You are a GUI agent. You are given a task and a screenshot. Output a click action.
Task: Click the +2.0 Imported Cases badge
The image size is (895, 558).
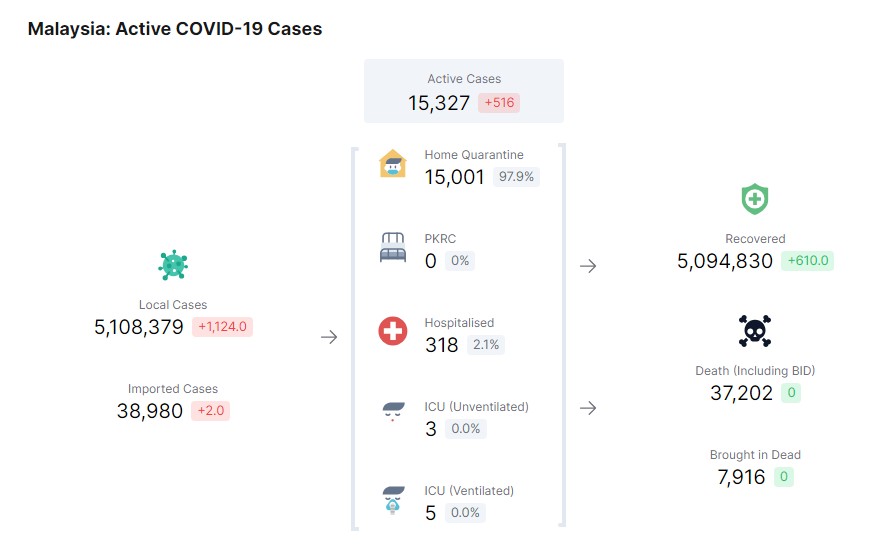pos(210,411)
